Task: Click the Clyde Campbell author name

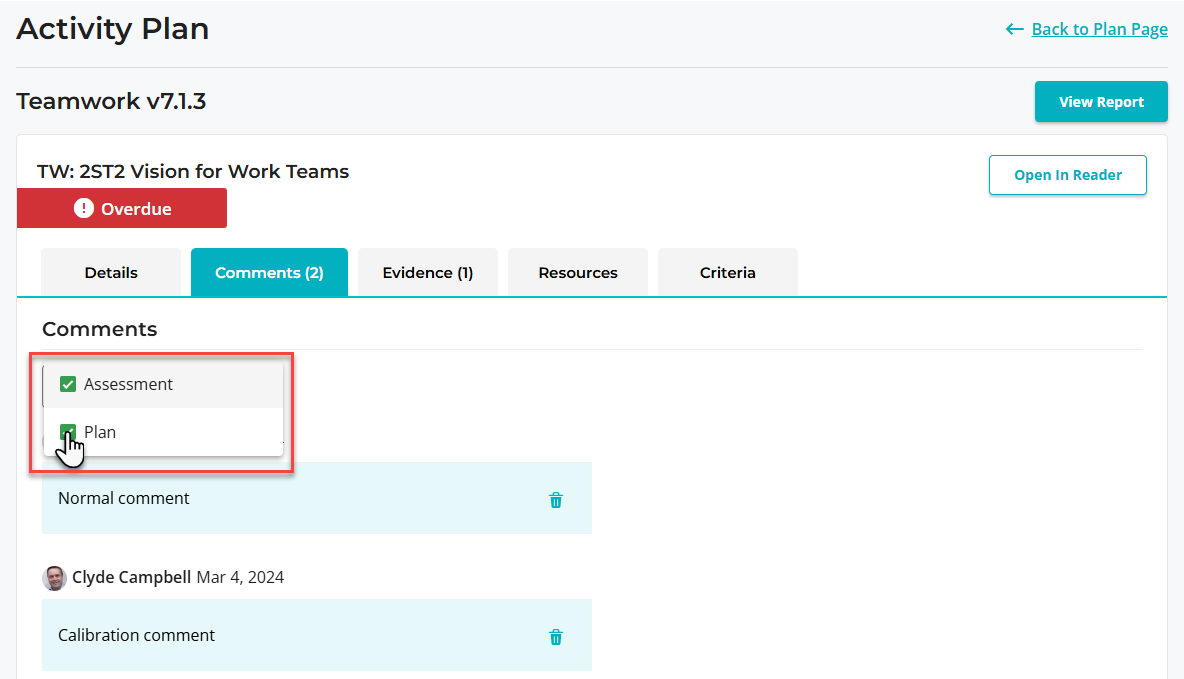Action: (x=131, y=577)
